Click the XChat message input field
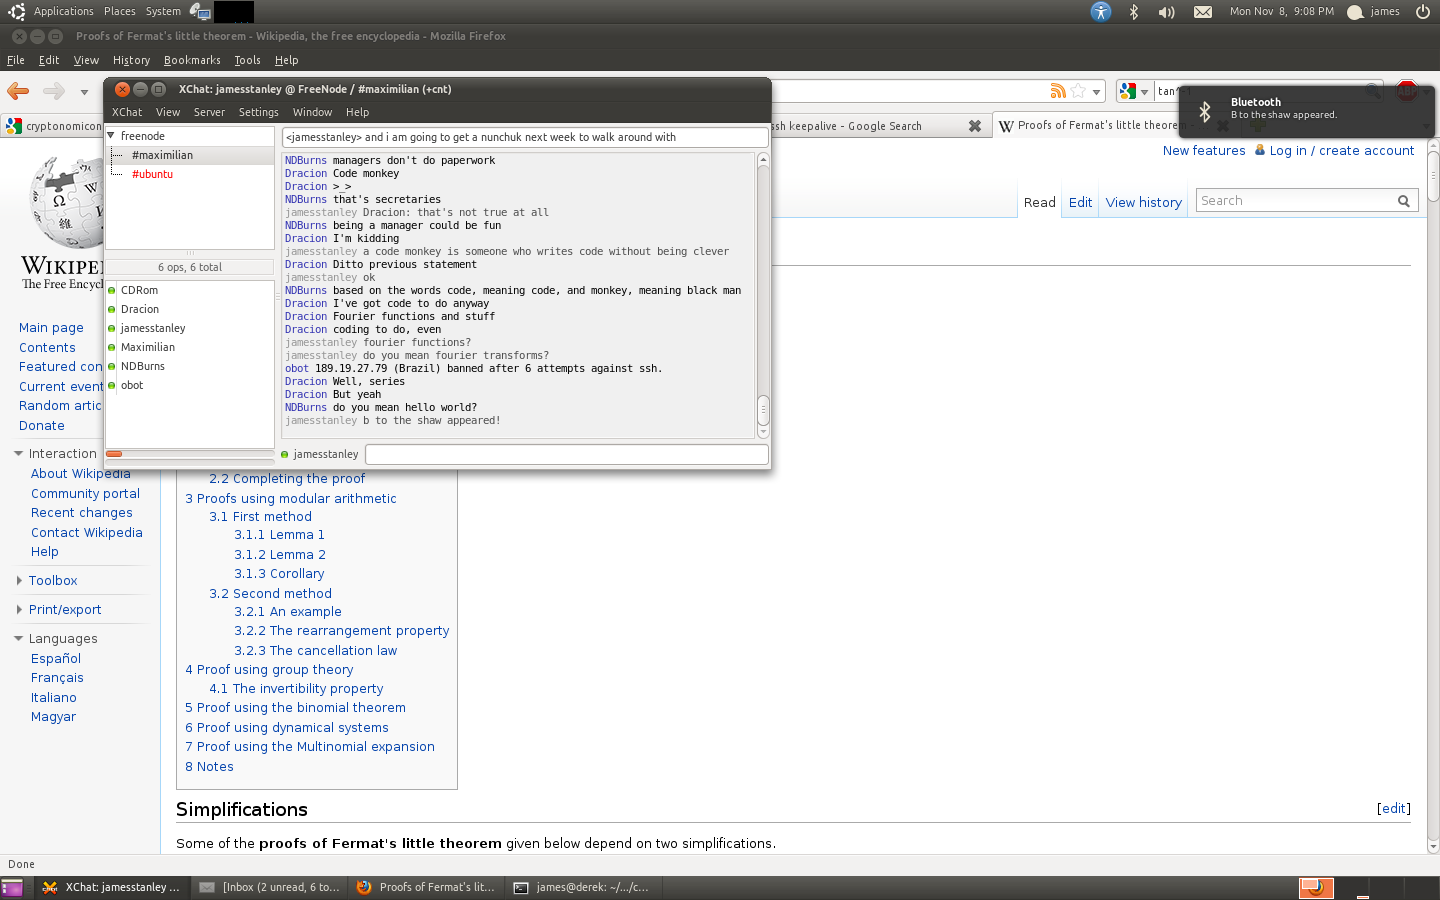The image size is (1440, 900). point(566,455)
